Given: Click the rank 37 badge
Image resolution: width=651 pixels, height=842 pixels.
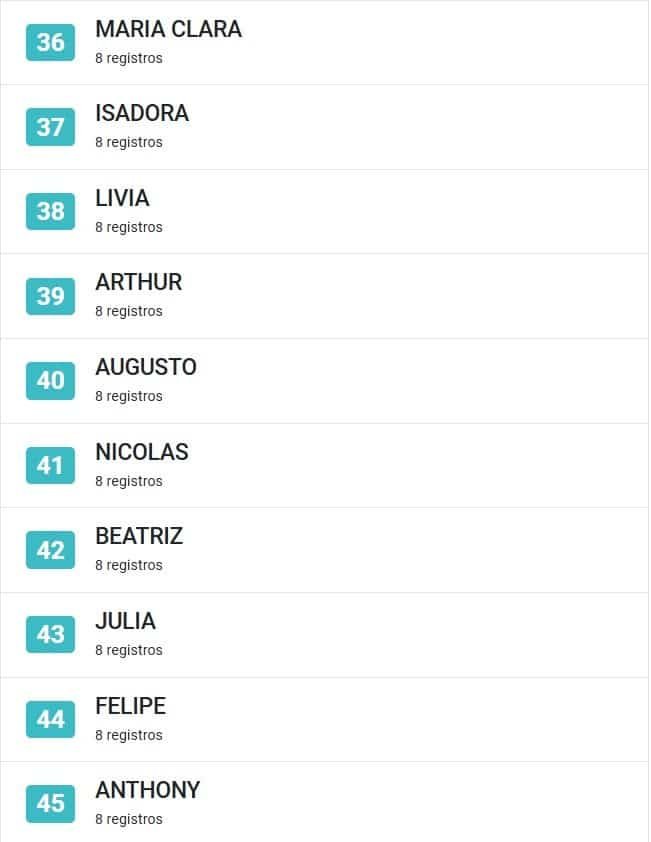Looking at the screenshot, I should (x=50, y=127).
